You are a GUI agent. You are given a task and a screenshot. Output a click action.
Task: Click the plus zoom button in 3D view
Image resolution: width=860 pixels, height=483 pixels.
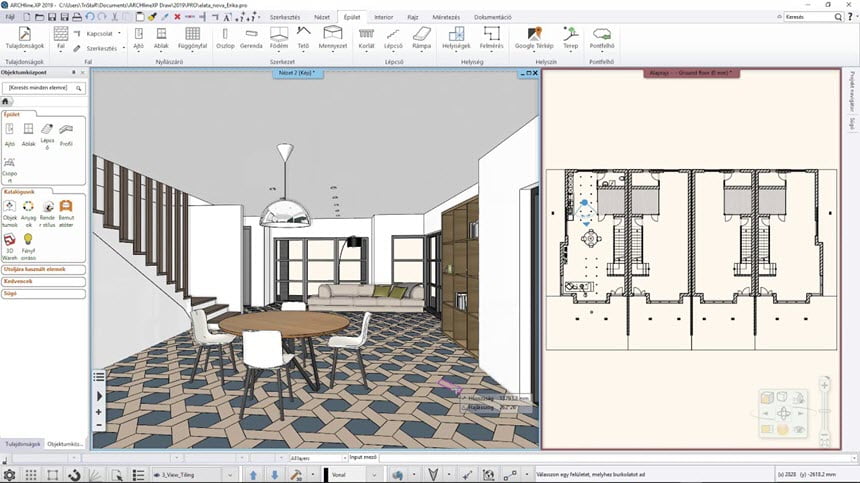pyautogui.click(x=99, y=412)
